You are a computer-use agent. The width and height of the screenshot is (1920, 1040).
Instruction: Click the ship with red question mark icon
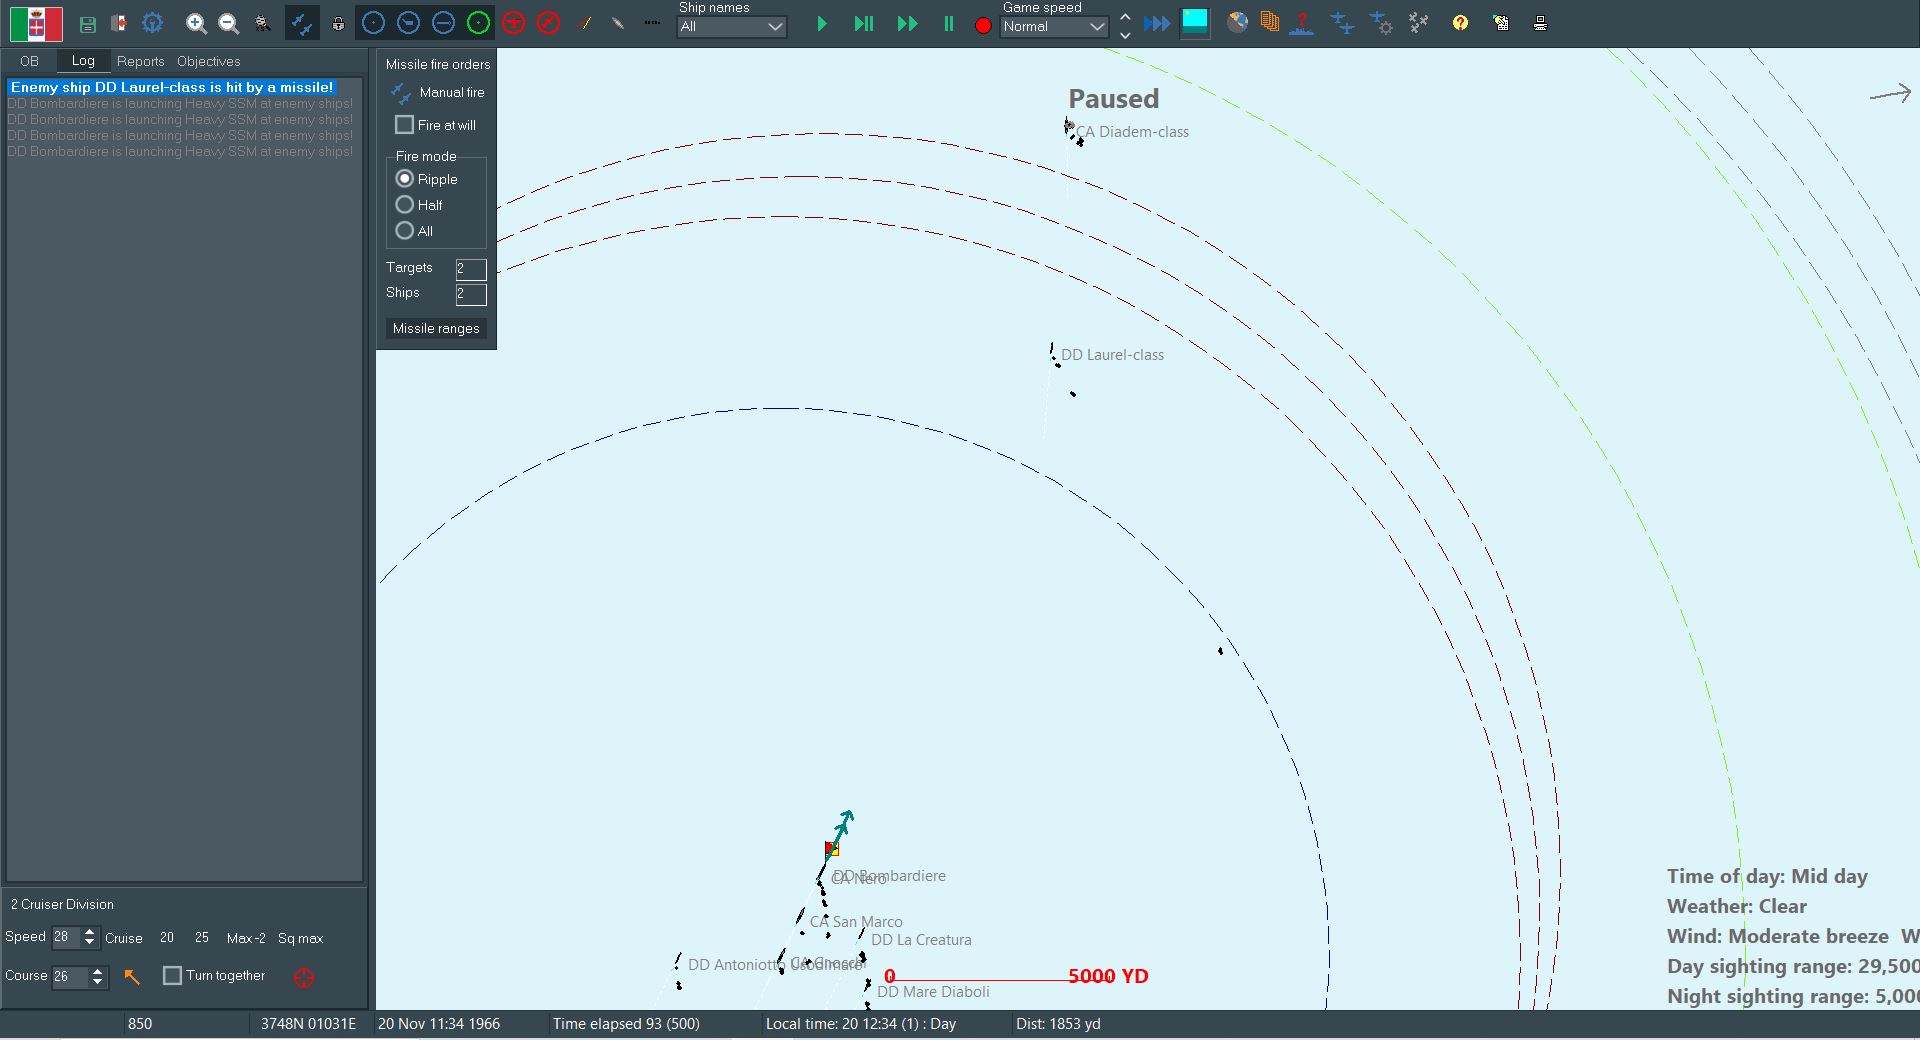(x=1301, y=23)
